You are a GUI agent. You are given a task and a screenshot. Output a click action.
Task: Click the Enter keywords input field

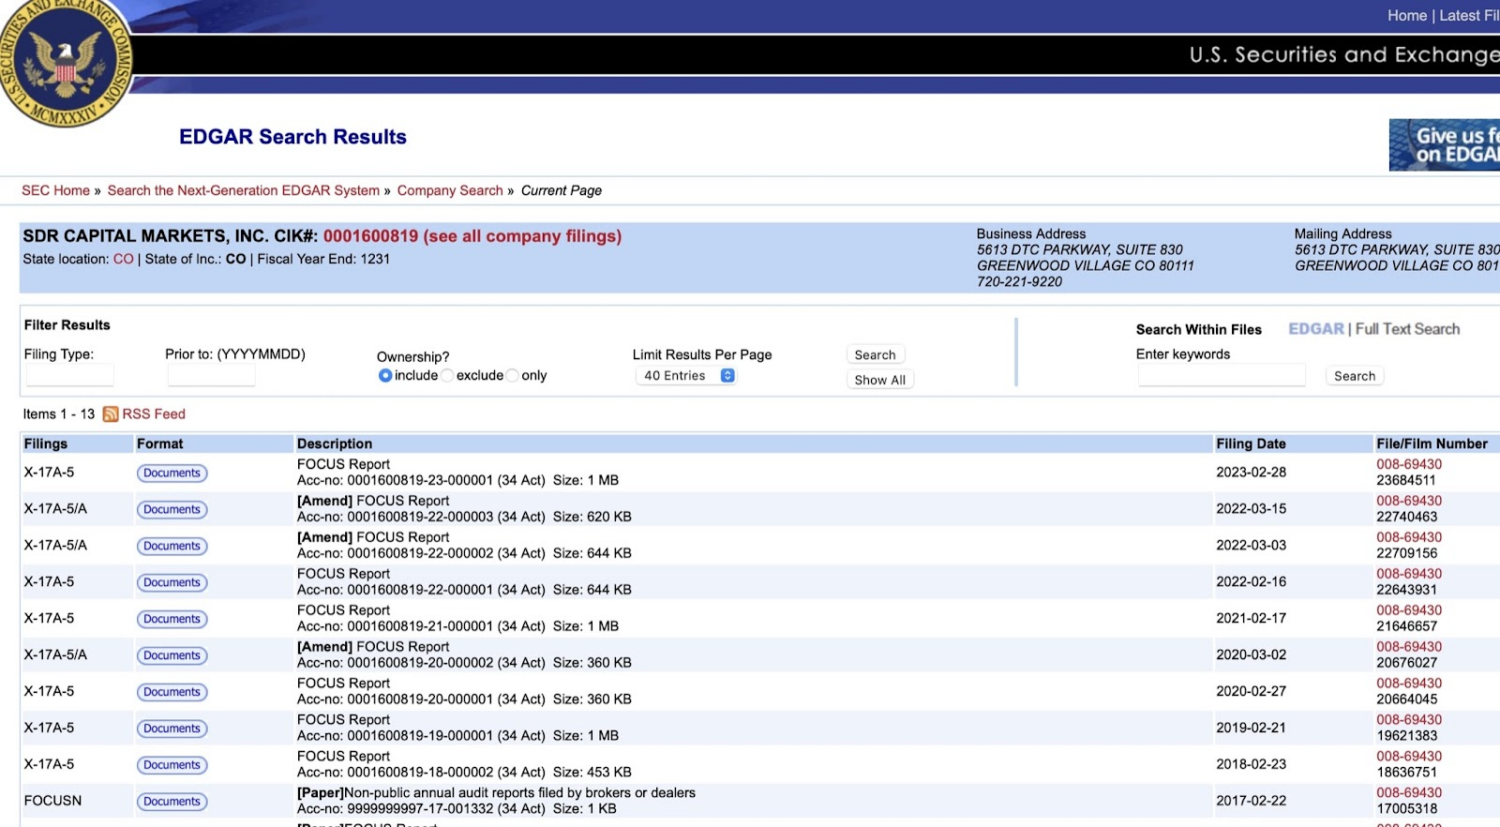[x=1221, y=376]
